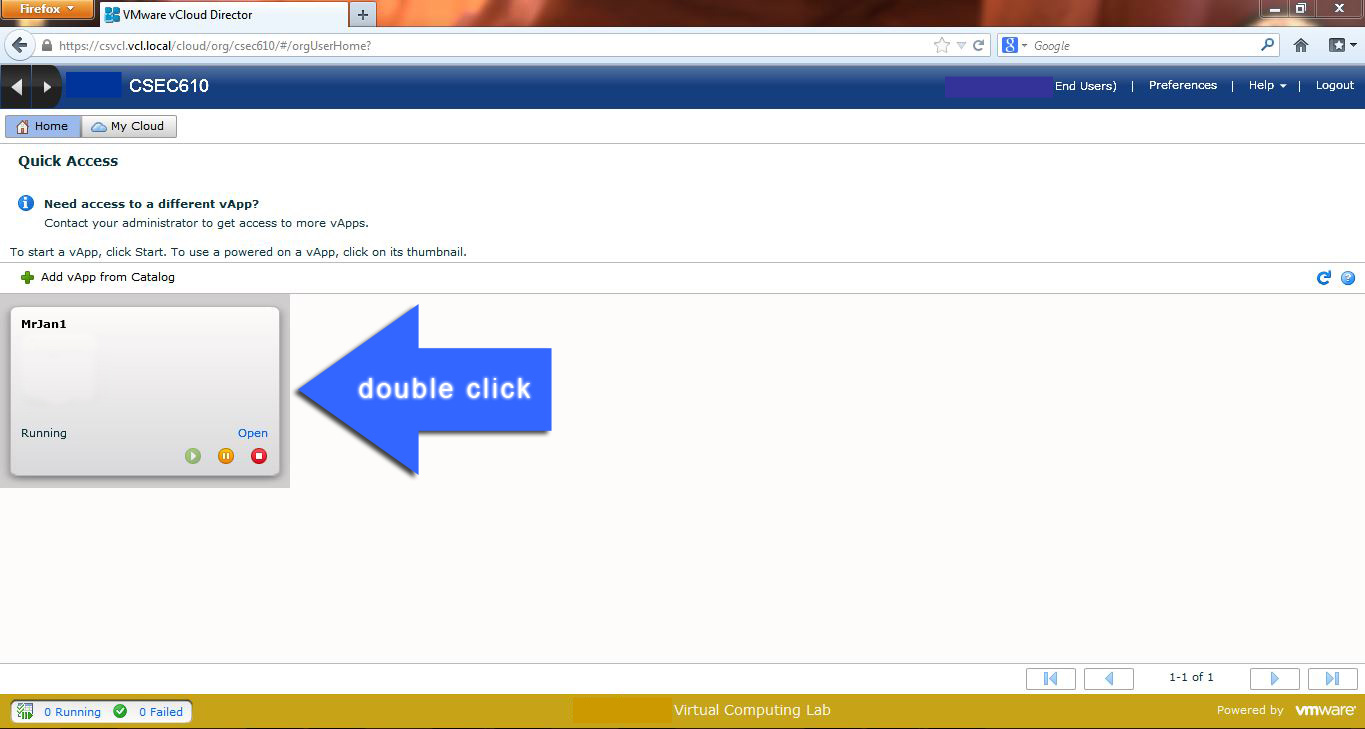Click the search magnifier icon

1268,45
